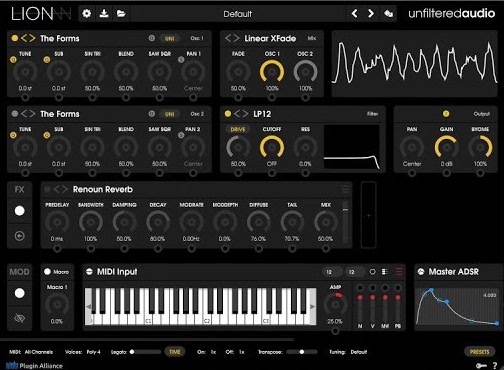Image resolution: width=504 pixels, height=370 pixels.
Task: Click the PRESETS button
Action: pos(479,352)
